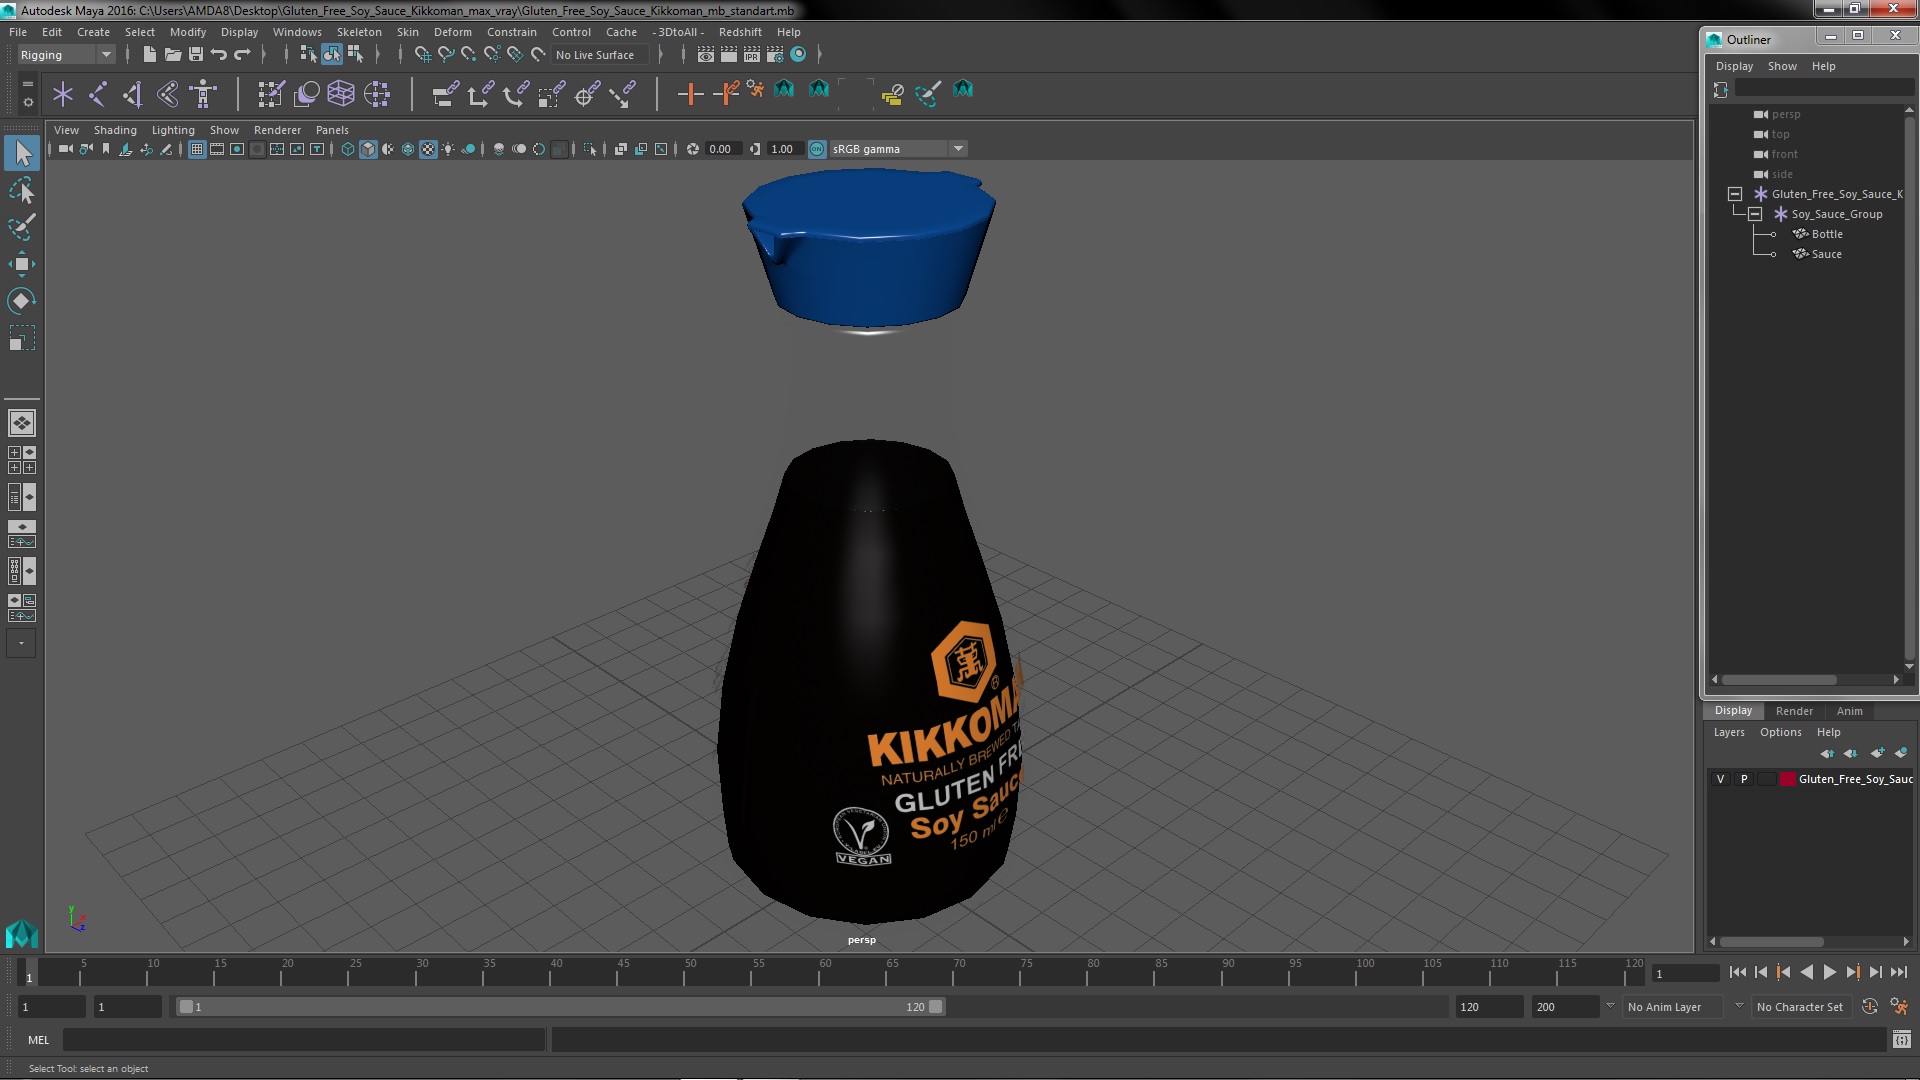
Task: Apply a parent constraint from the shelf
Action: coord(446,94)
